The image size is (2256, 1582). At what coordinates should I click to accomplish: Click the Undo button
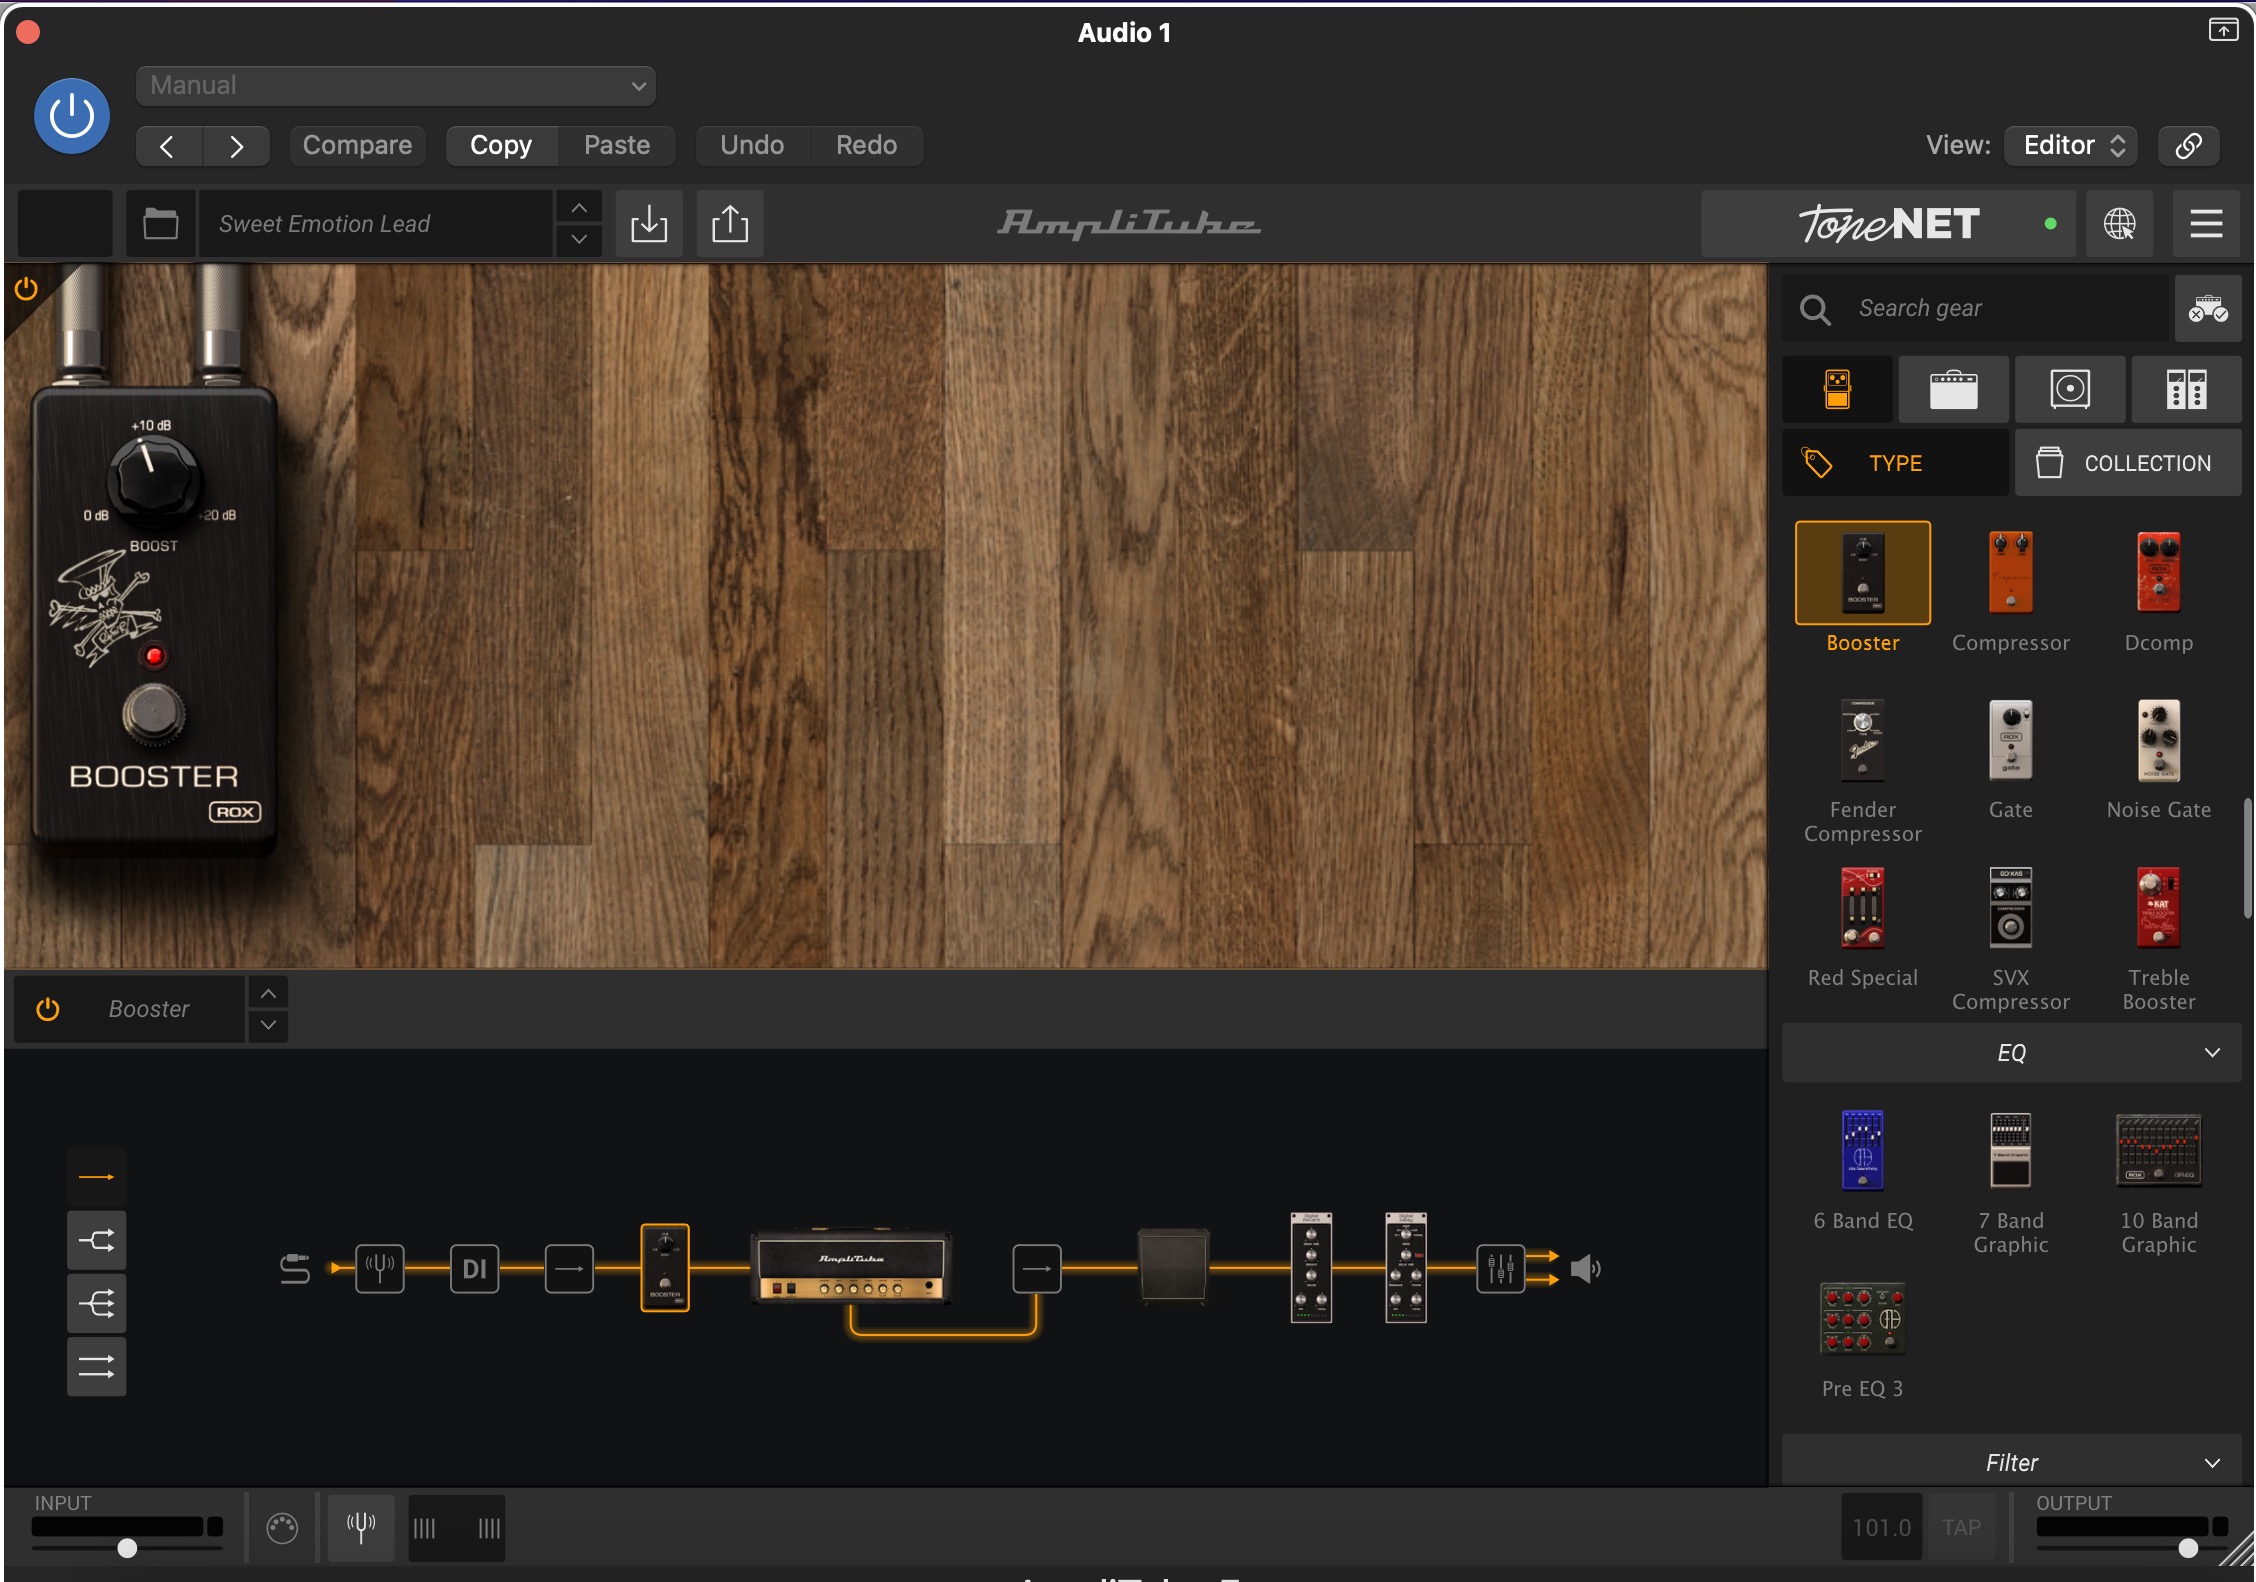coord(752,146)
